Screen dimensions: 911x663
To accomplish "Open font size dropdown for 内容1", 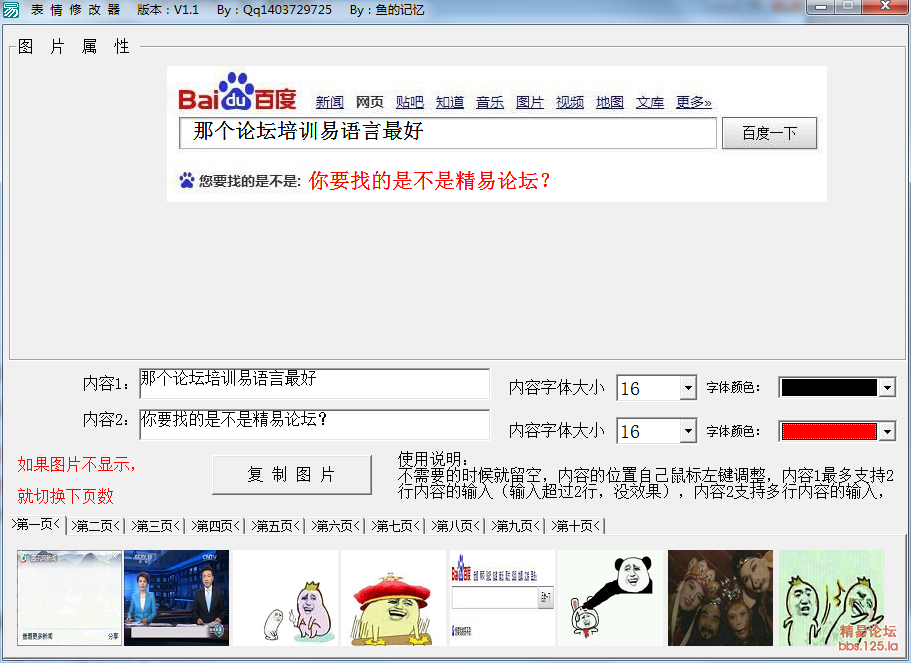I will (687, 388).
